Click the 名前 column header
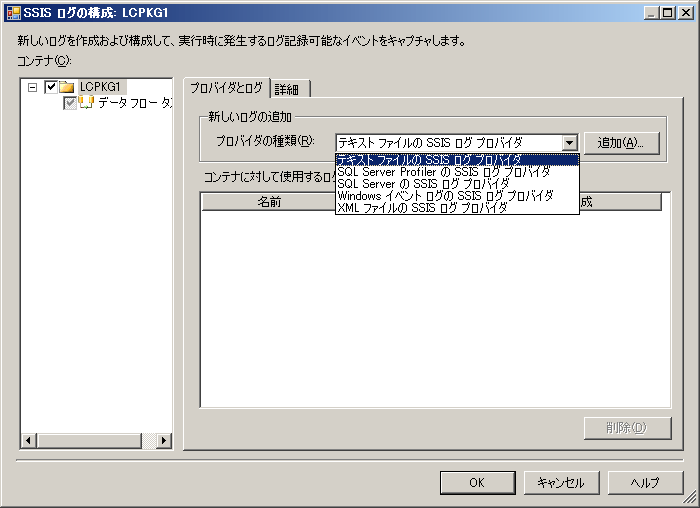 [269, 202]
